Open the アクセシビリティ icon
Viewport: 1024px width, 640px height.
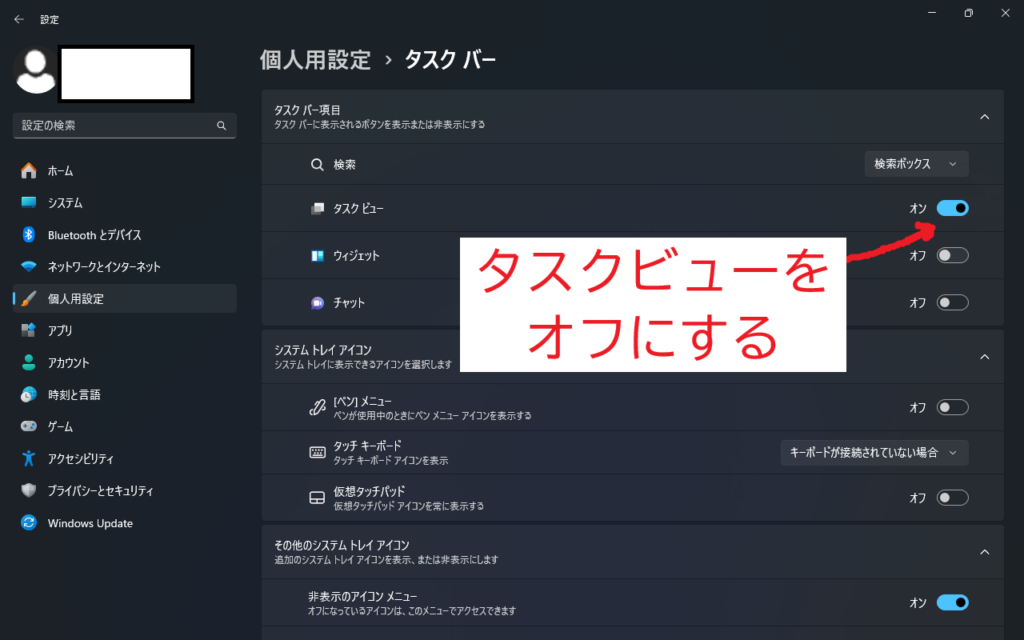click(29, 459)
